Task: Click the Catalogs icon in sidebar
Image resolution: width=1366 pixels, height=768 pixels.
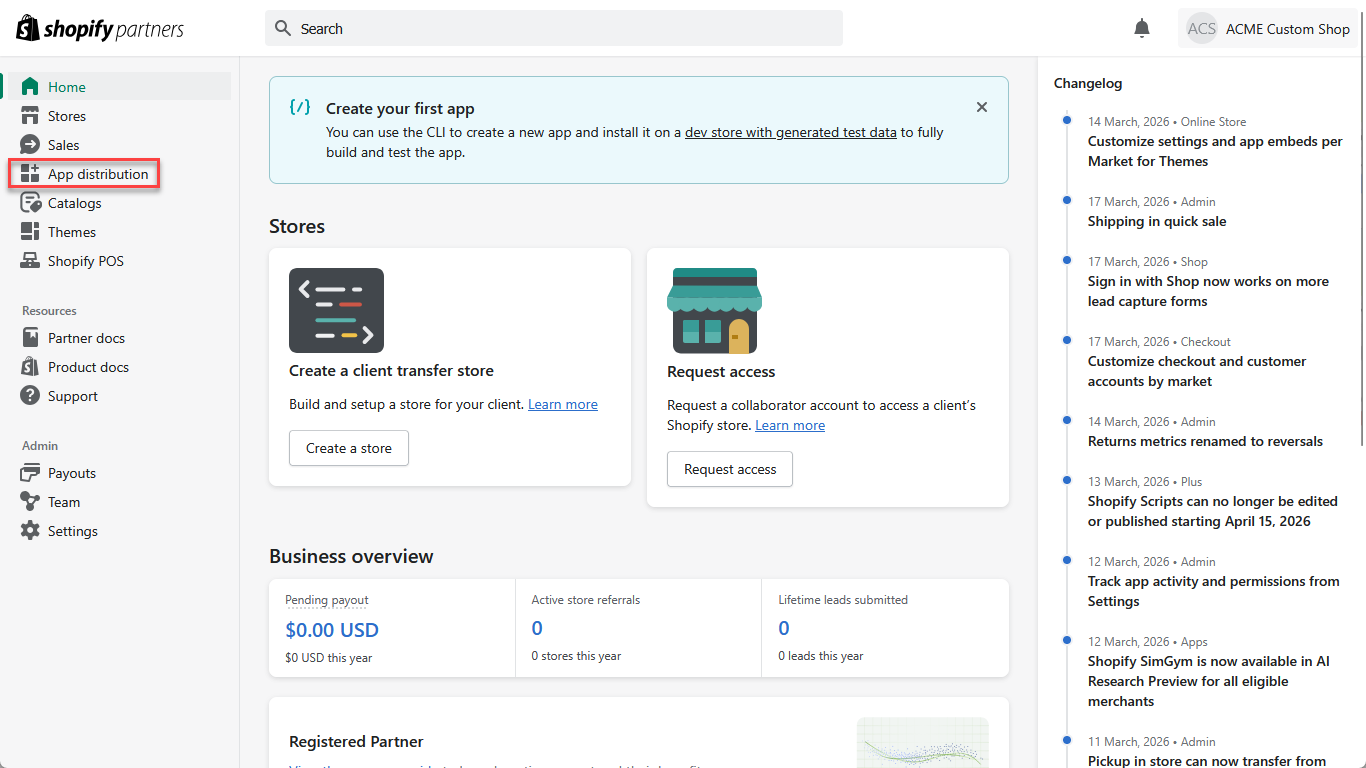Action: (x=30, y=203)
